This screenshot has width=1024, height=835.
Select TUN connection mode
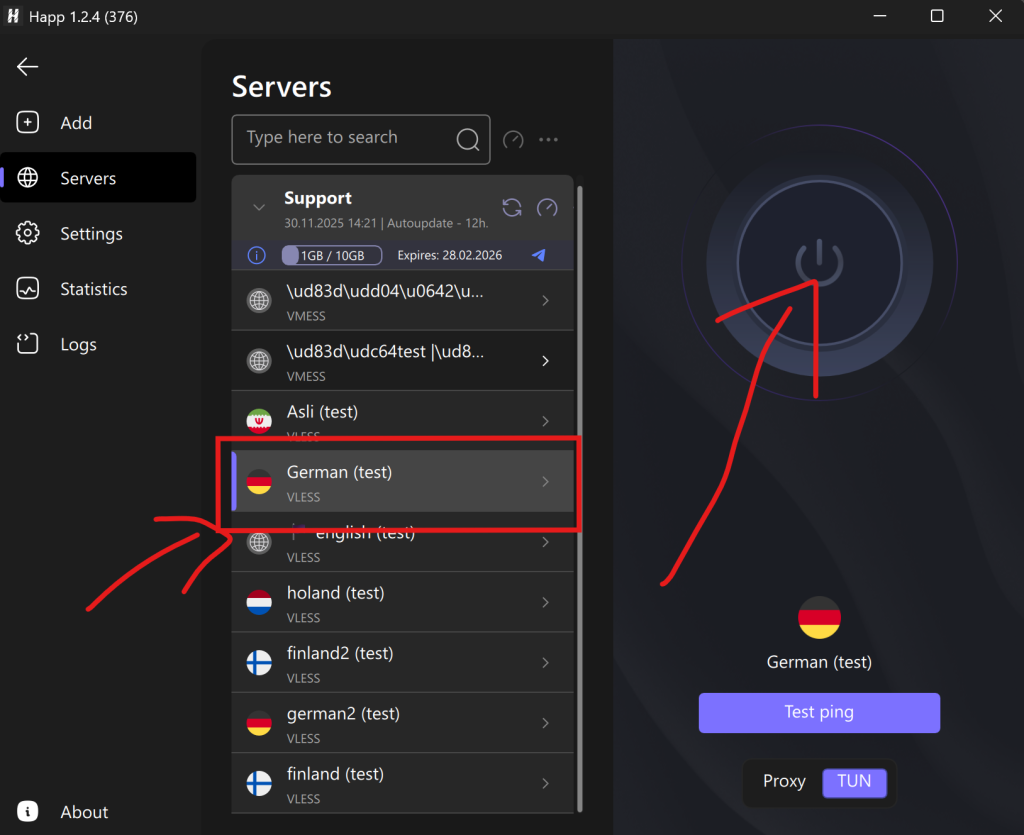854,781
